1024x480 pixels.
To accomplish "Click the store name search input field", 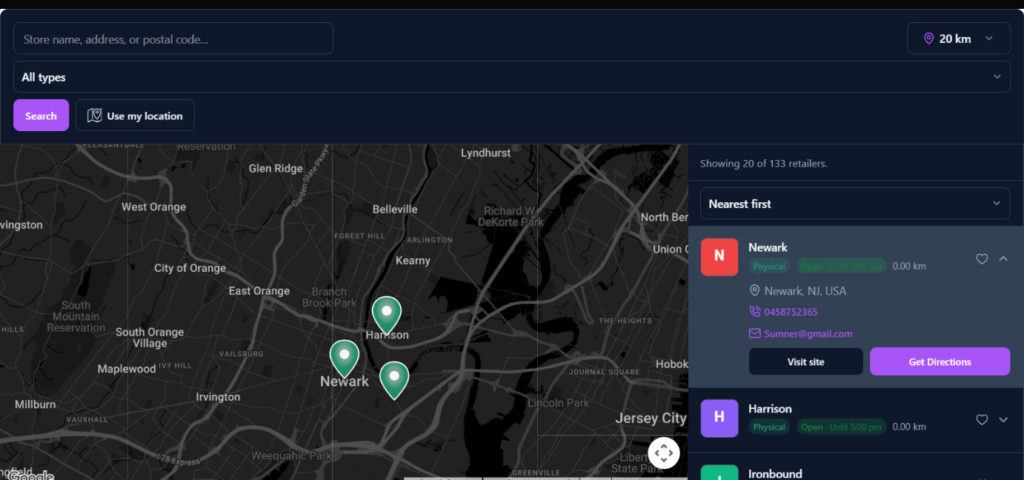I will 173,39.
